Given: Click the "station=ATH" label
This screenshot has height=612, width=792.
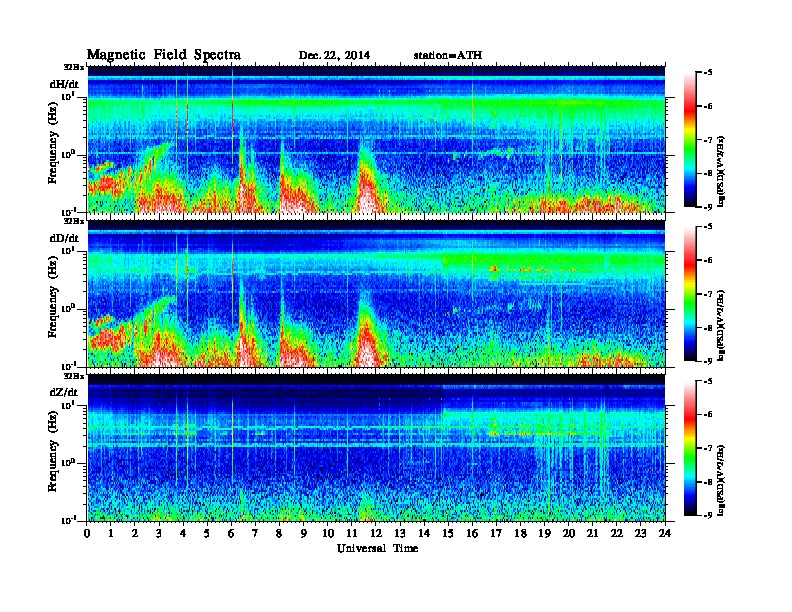Looking at the screenshot, I should 448,55.
